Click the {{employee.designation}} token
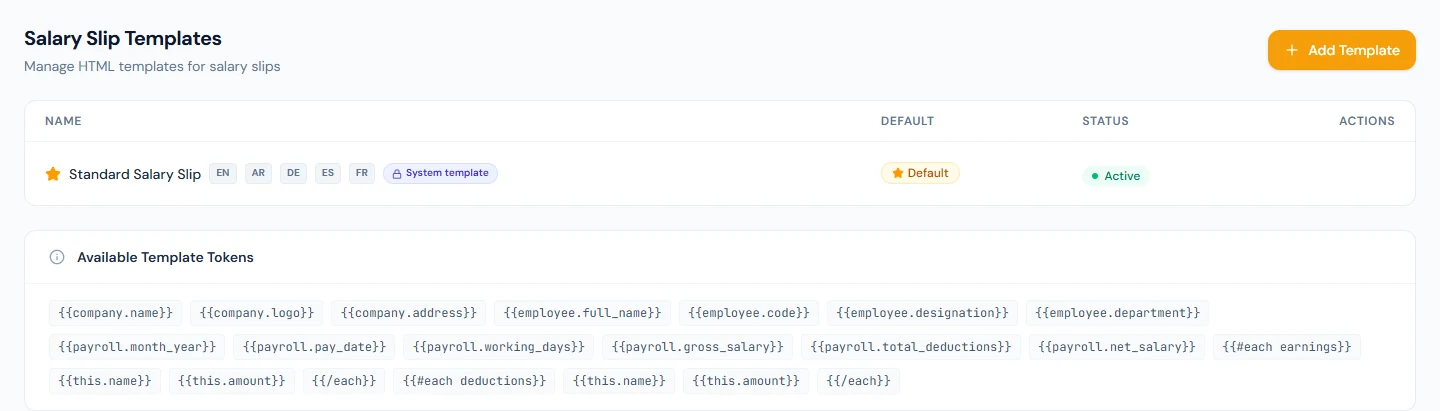 click(923, 313)
